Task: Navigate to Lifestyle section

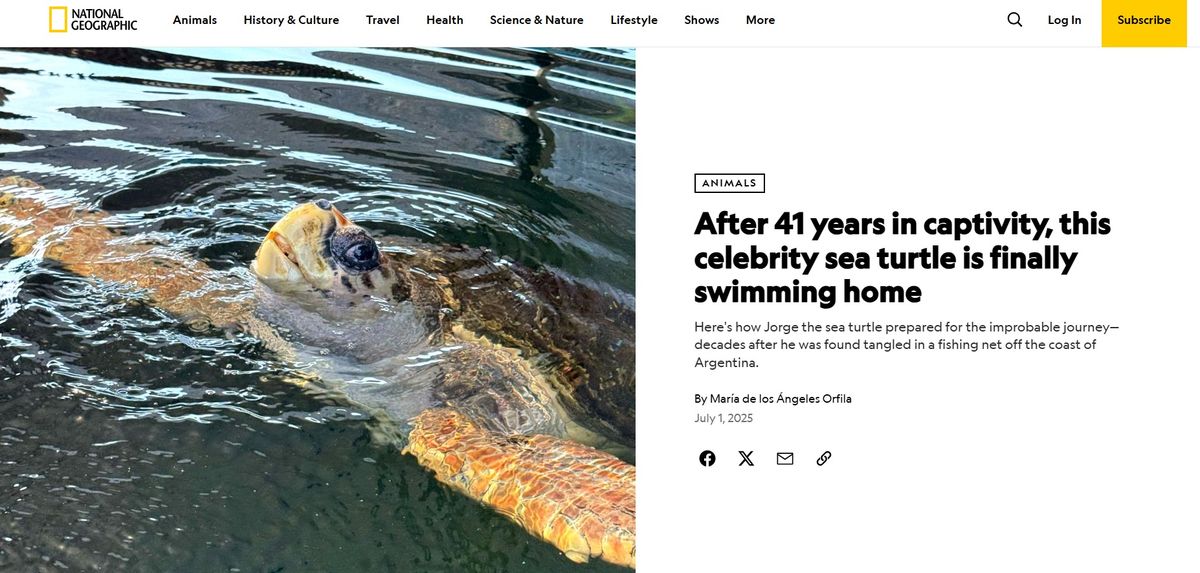Action: click(634, 20)
